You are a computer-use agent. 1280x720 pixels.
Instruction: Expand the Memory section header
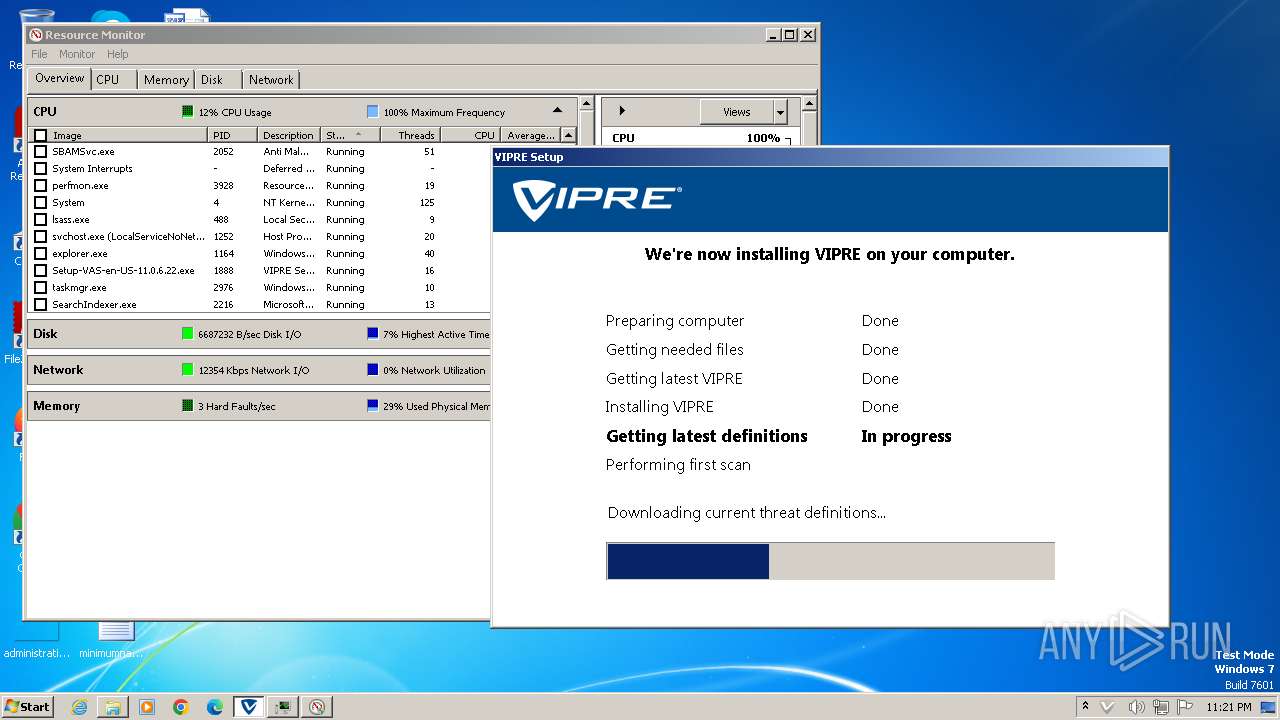(x=258, y=406)
